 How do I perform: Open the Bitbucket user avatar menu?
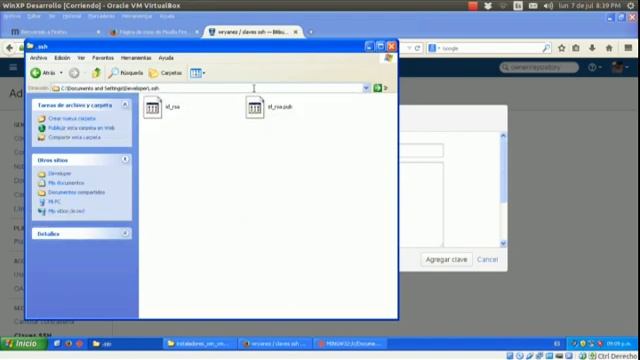620,67
